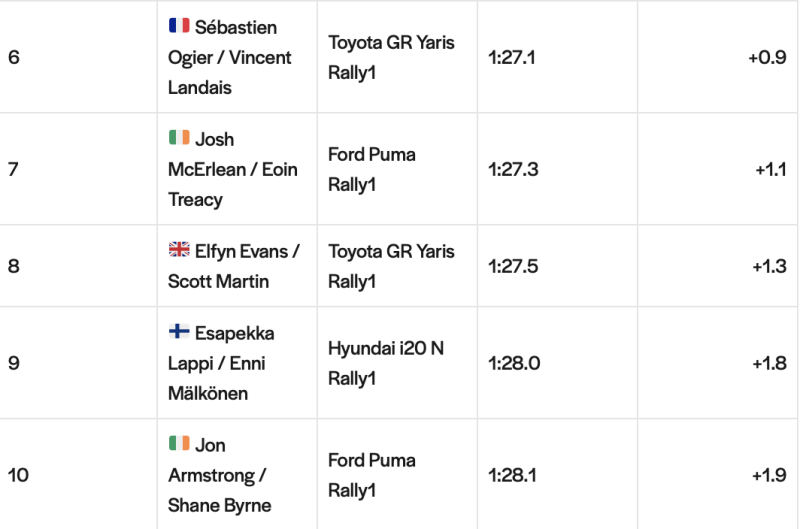Click the French flag beside Sébastien Ogier
The image size is (800, 529).
point(179,26)
